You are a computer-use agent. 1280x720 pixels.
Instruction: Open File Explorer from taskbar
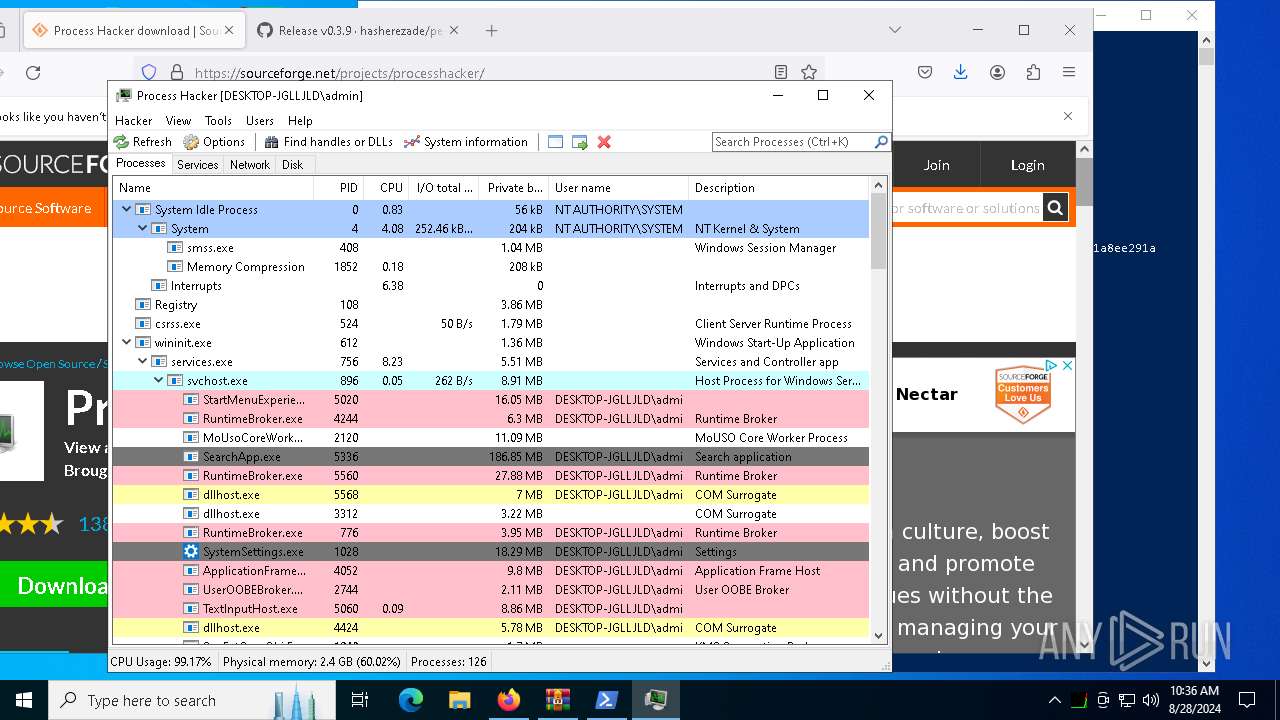460,700
